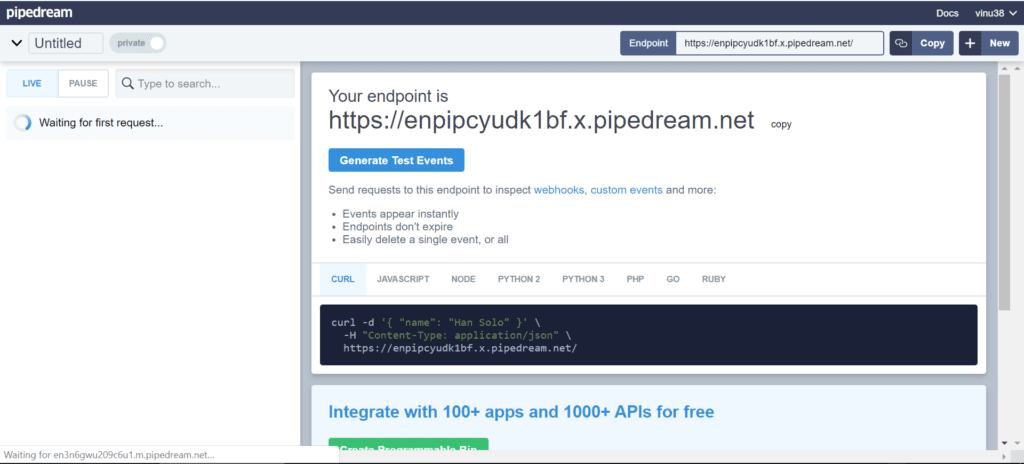Open the RUBY code example tab
This screenshot has width=1024, height=464.
coord(714,279)
